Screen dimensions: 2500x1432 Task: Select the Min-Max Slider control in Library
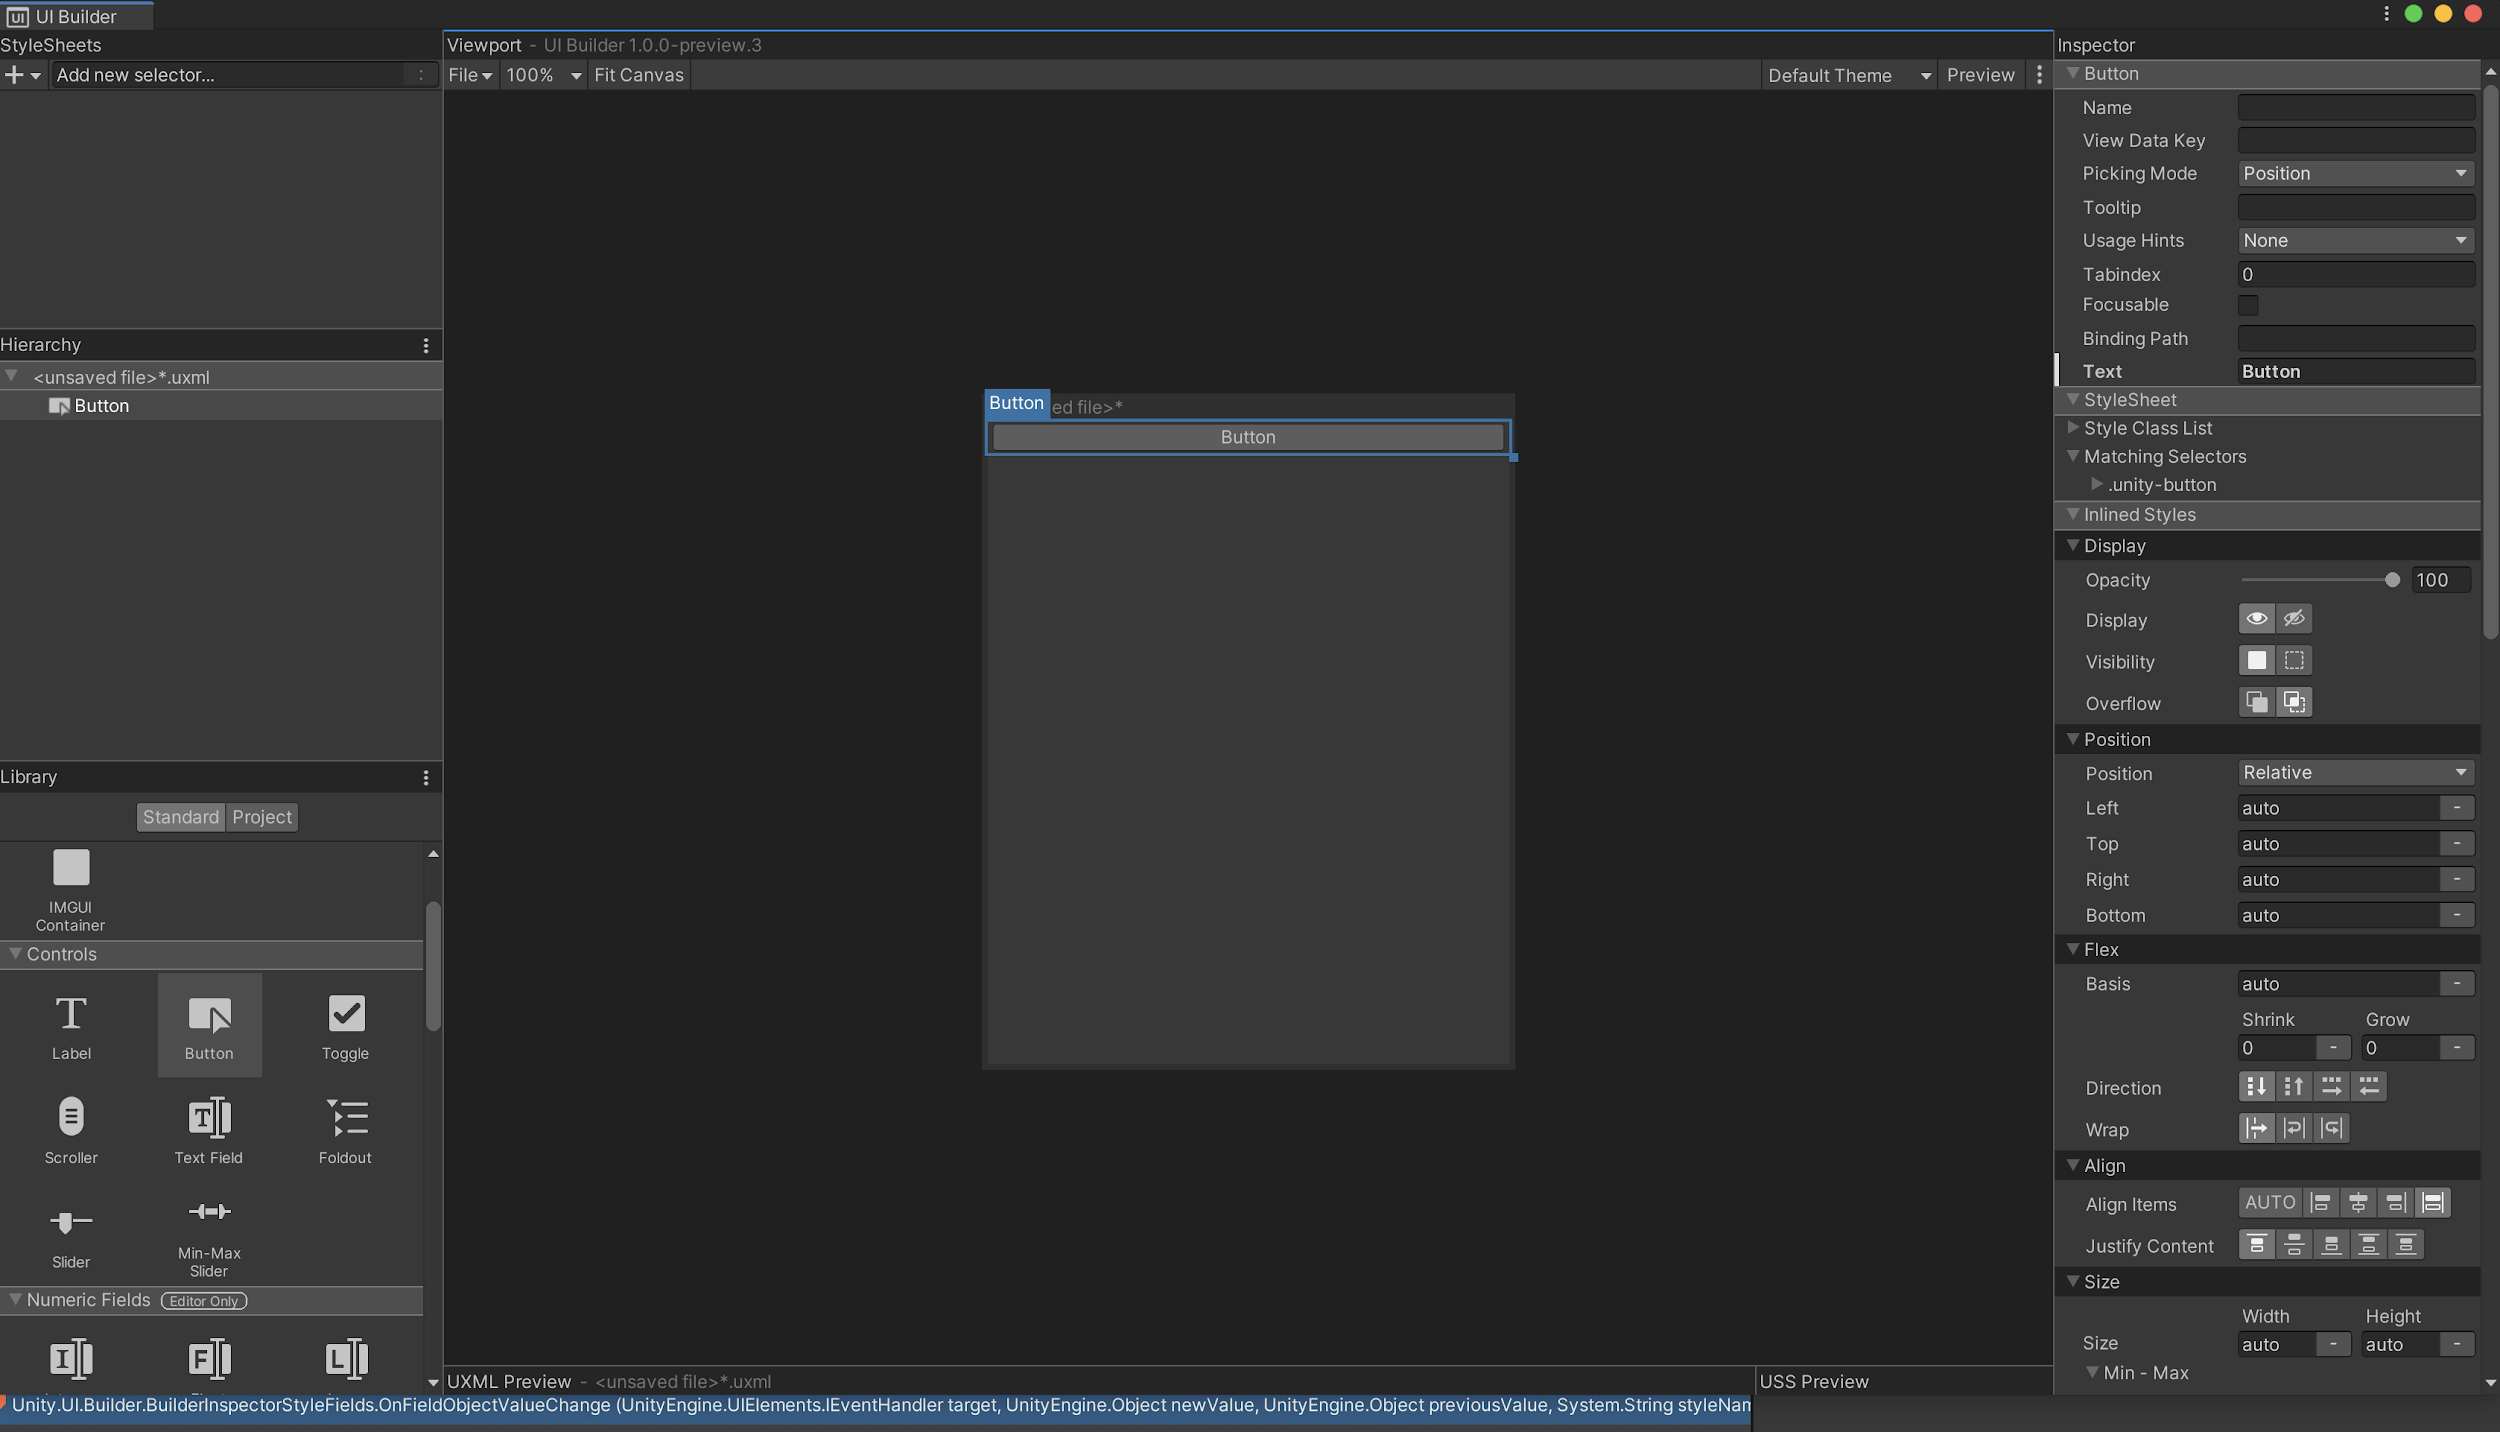209,1235
